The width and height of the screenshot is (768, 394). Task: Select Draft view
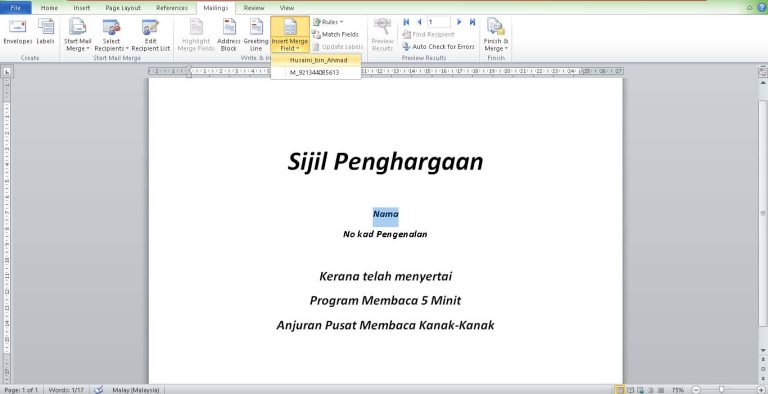coord(661,390)
